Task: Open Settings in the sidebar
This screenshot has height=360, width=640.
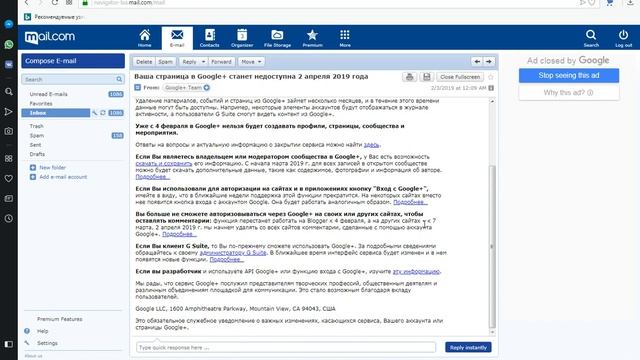Action: click(47, 343)
